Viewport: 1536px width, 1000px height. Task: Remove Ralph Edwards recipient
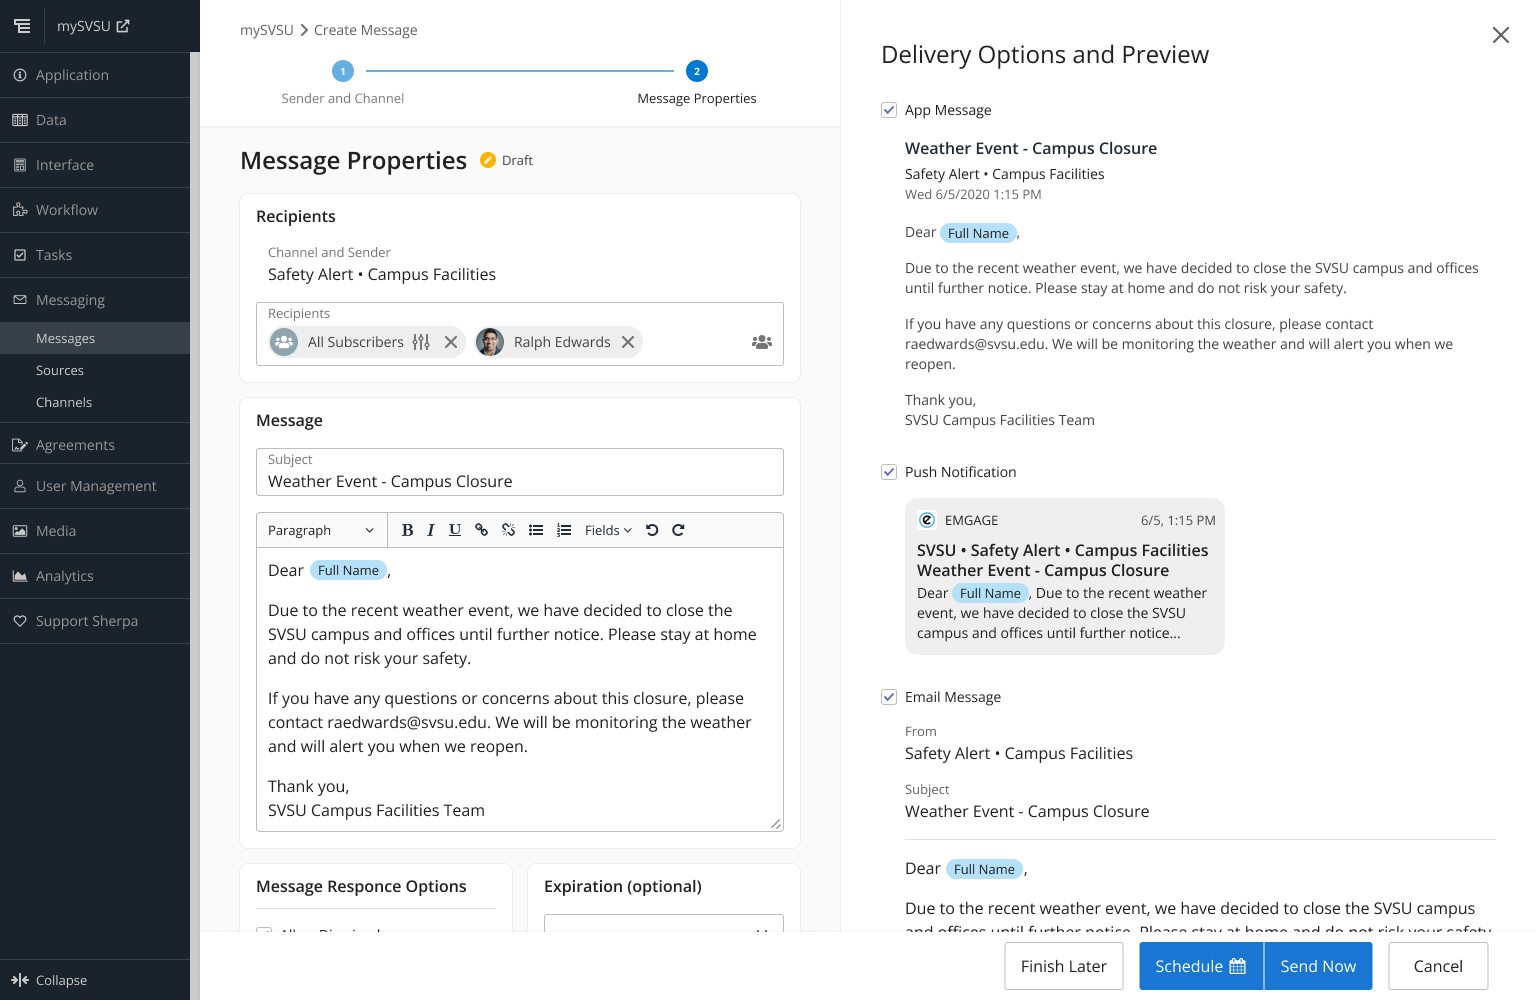(628, 342)
